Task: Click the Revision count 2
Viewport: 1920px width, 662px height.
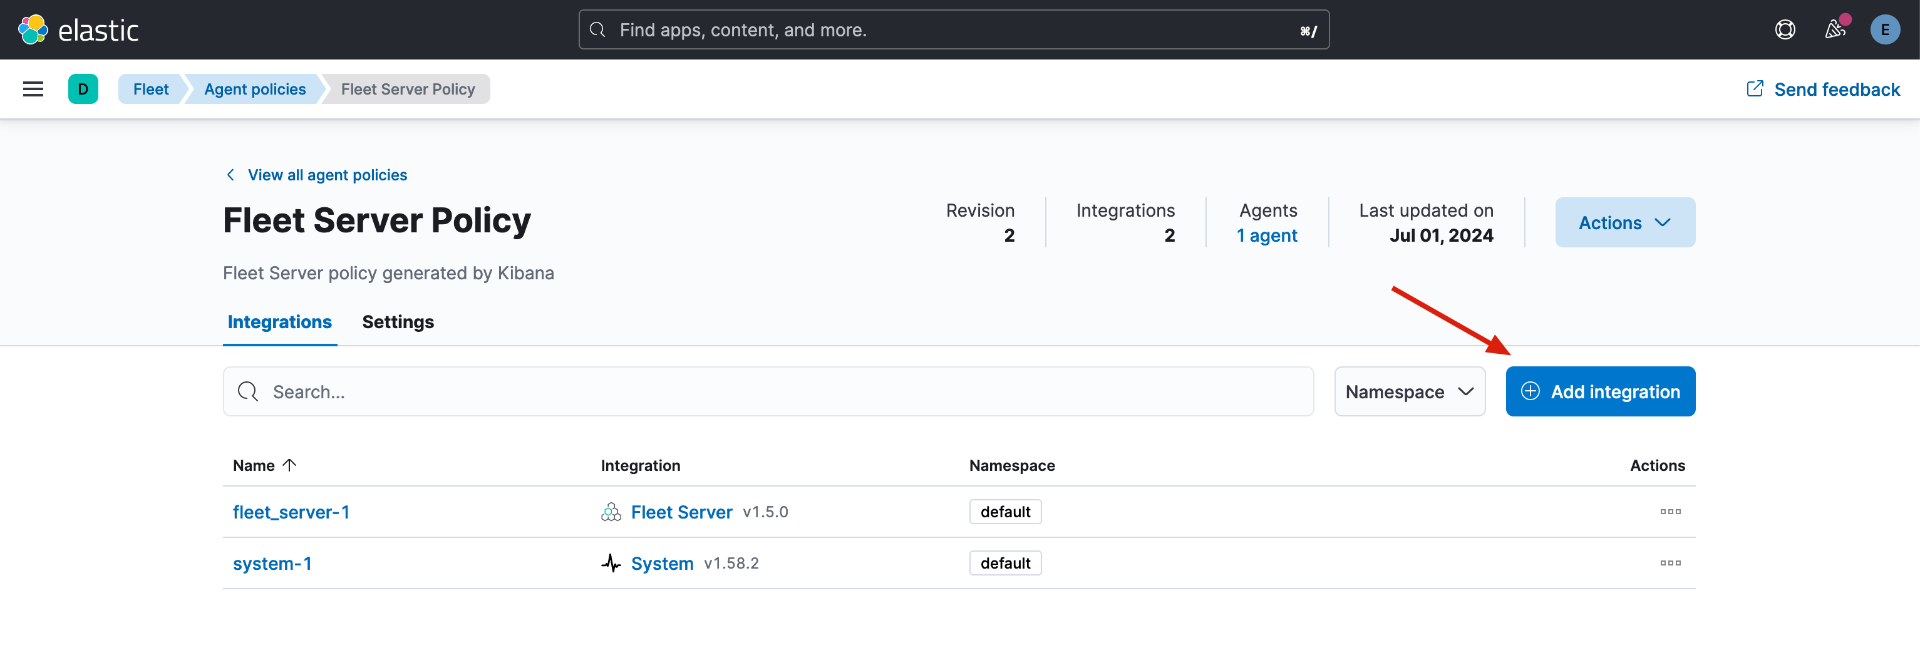Action: pyautogui.click(x=1009, y=236)
